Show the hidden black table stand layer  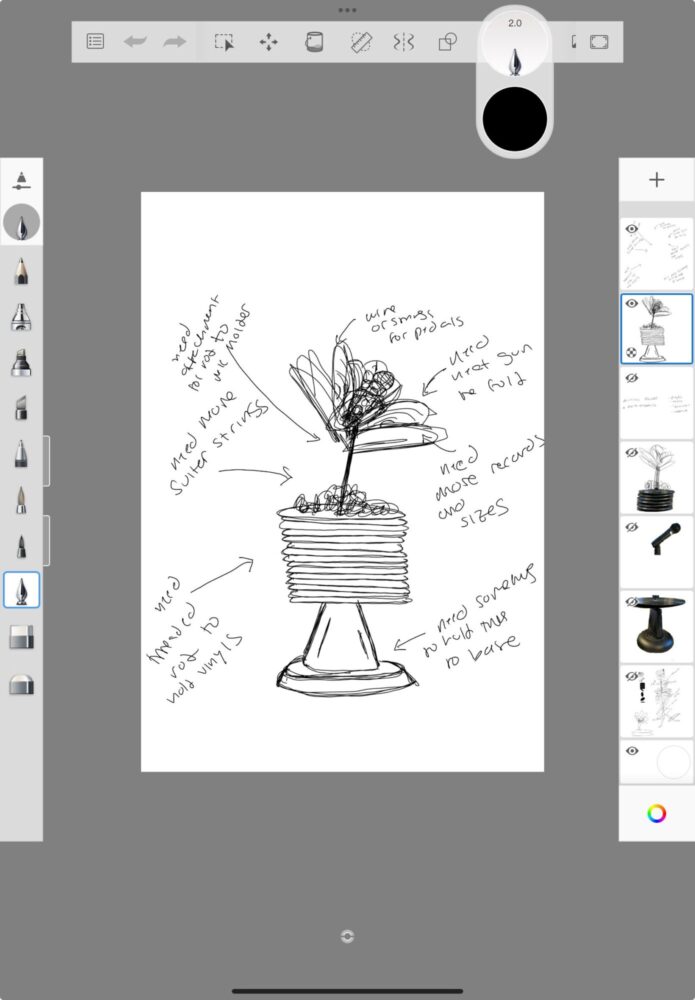631,601
